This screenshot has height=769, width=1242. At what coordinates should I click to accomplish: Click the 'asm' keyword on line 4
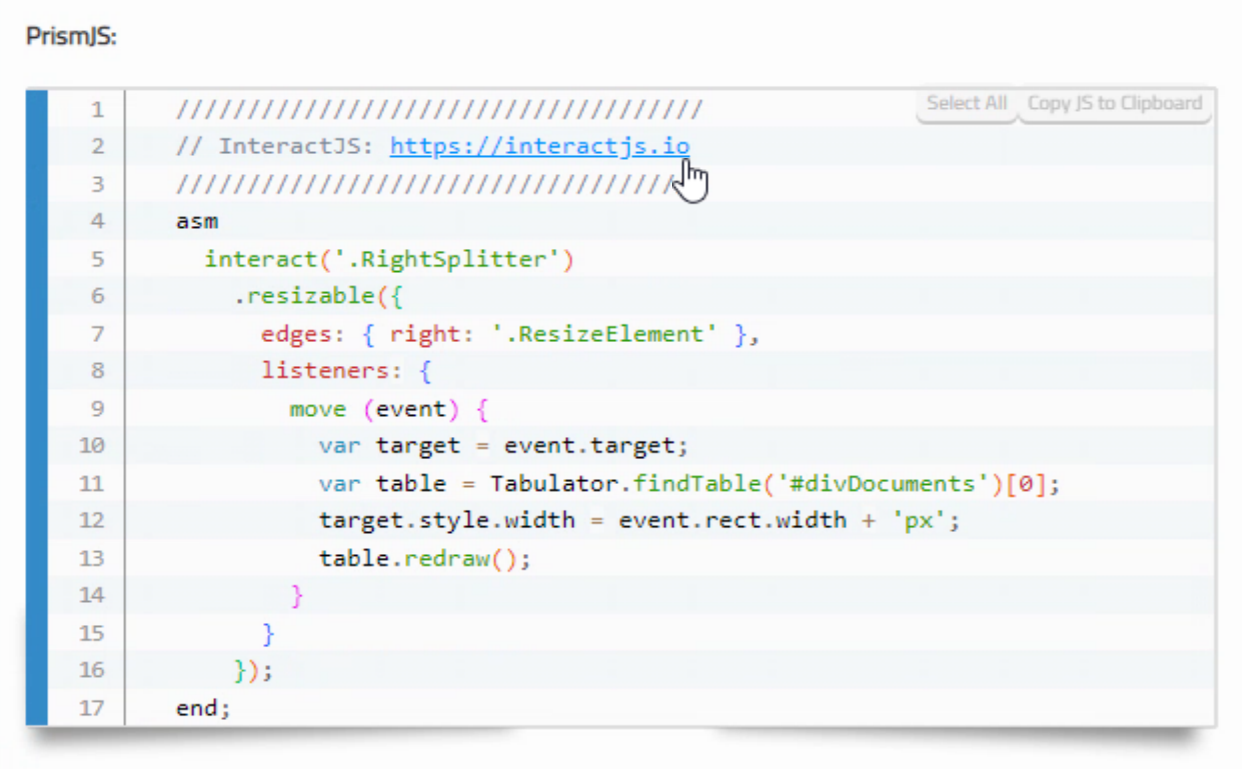pyautogui.click(x=197, y=221)
